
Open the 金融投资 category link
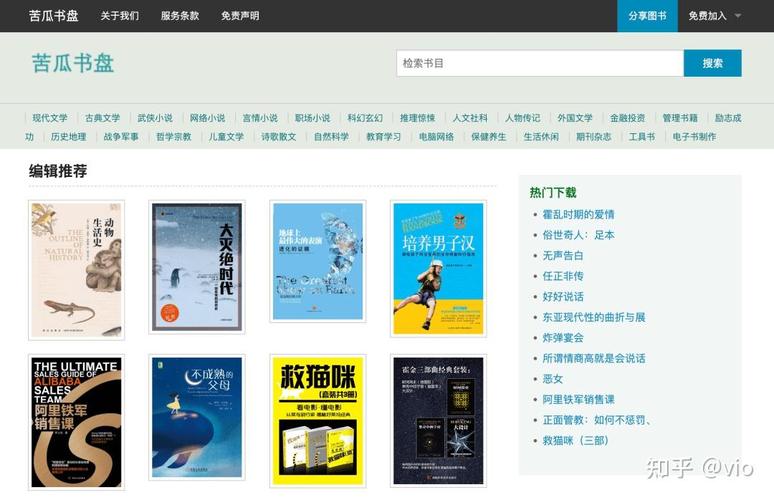pyautogui.click(x=628, y=118)
